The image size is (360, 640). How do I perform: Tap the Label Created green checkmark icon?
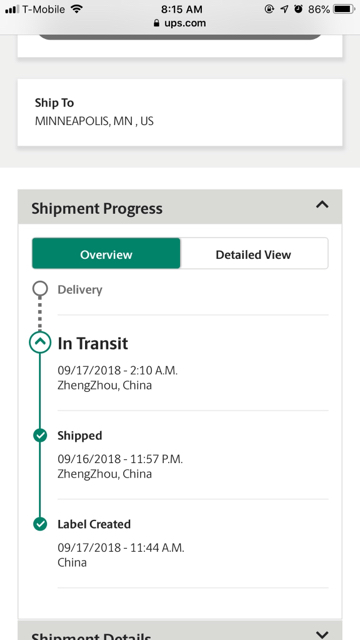click(x=40, y=524)
